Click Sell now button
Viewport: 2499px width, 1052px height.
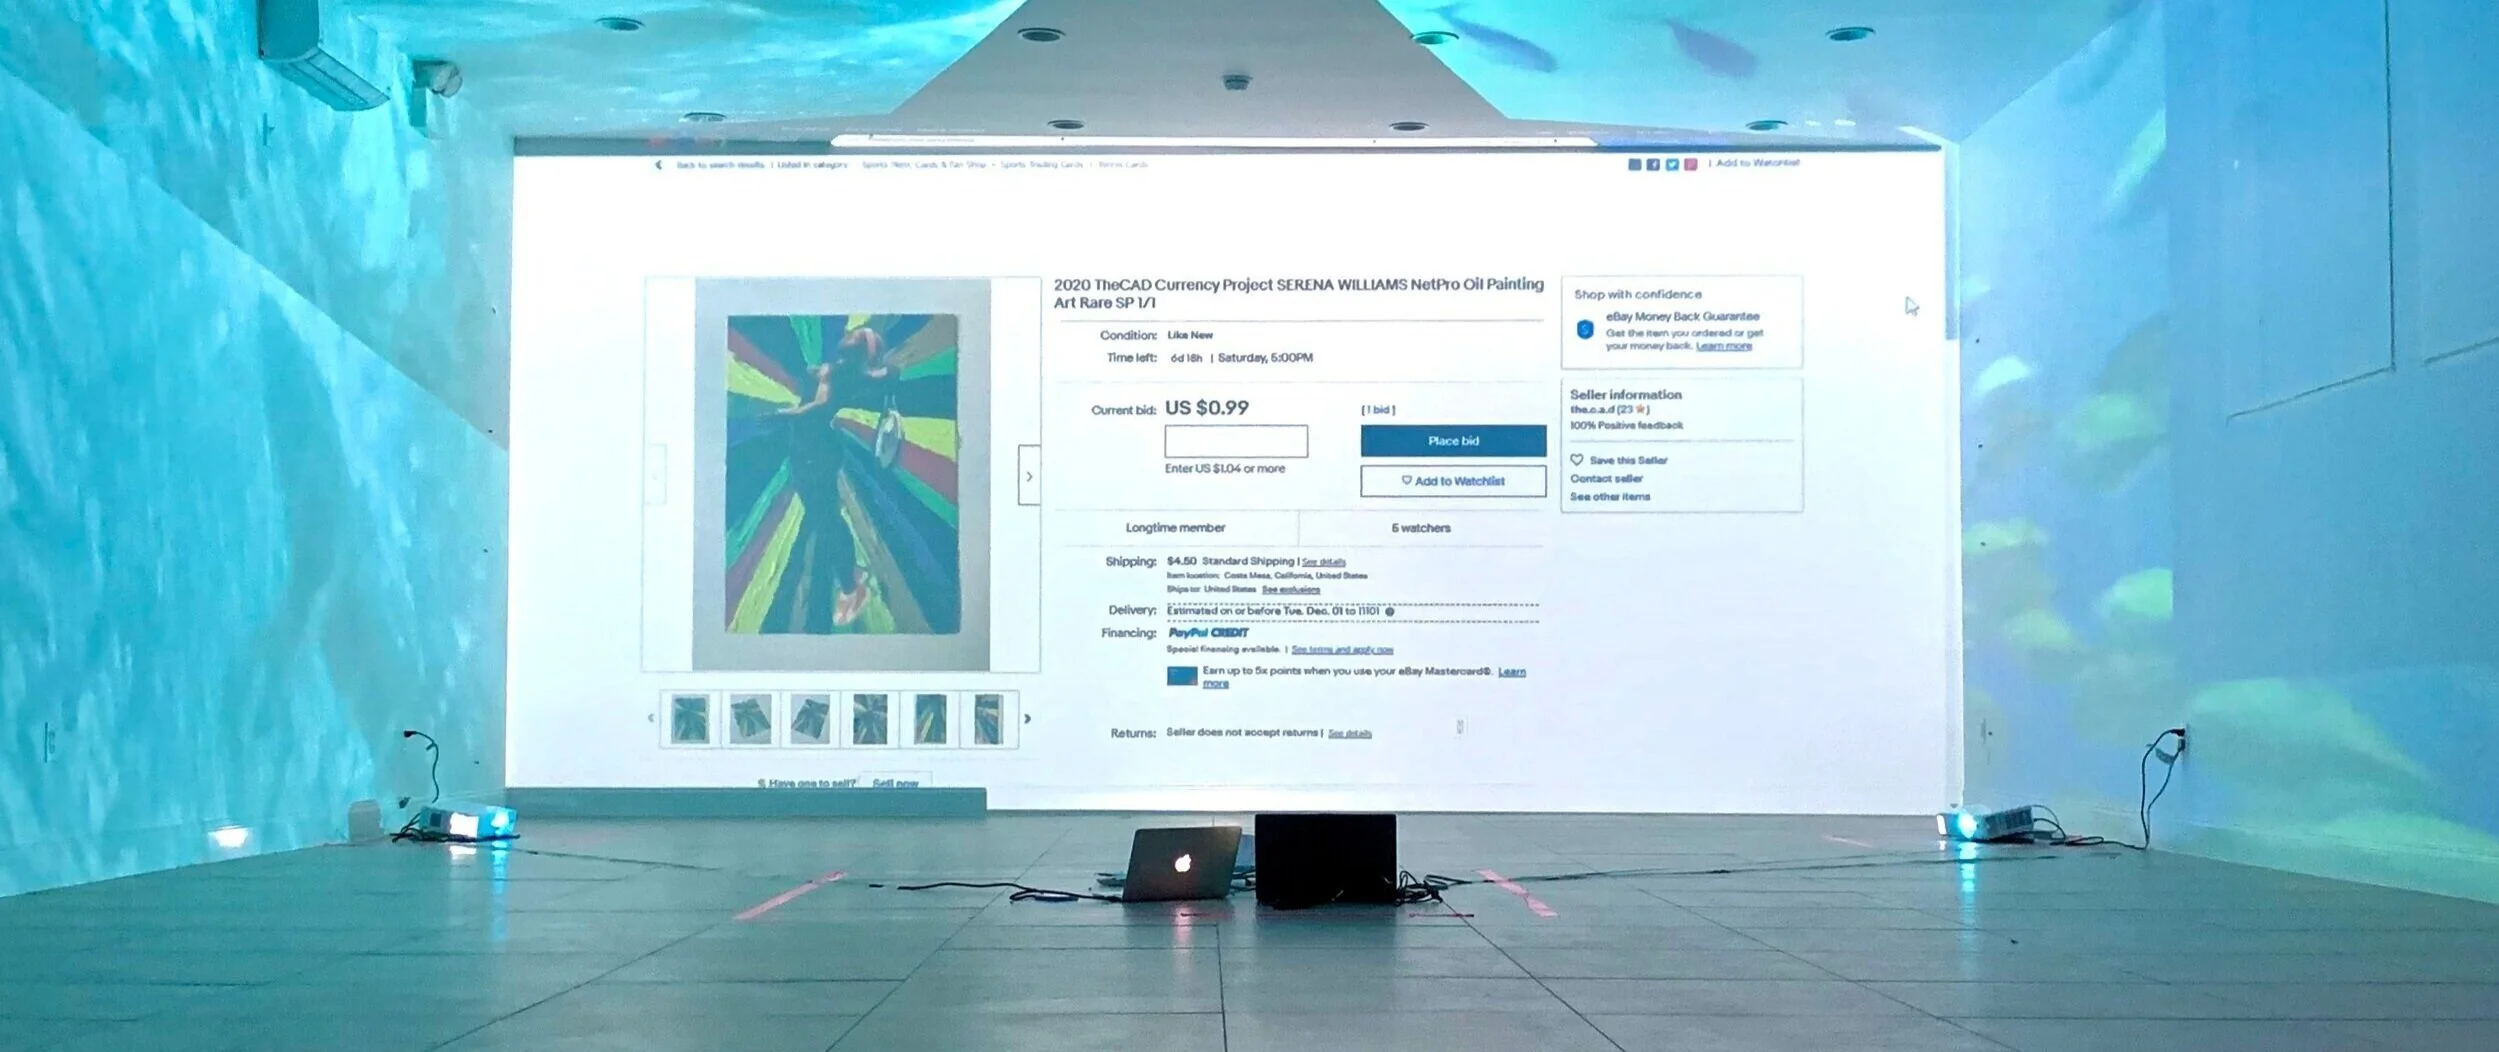pos(896,783)
